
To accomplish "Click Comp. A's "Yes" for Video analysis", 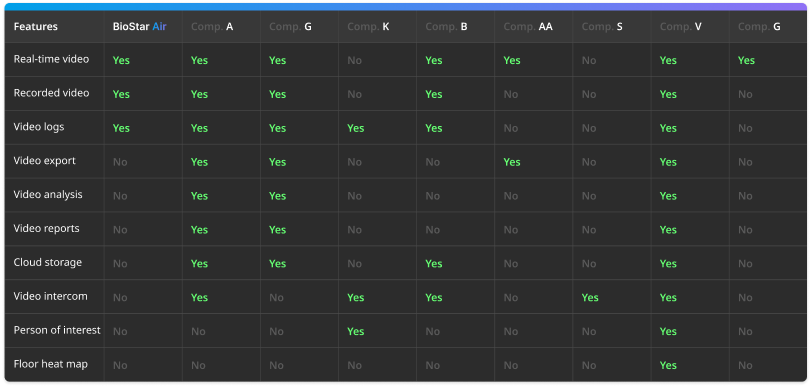I will (199, 196).
